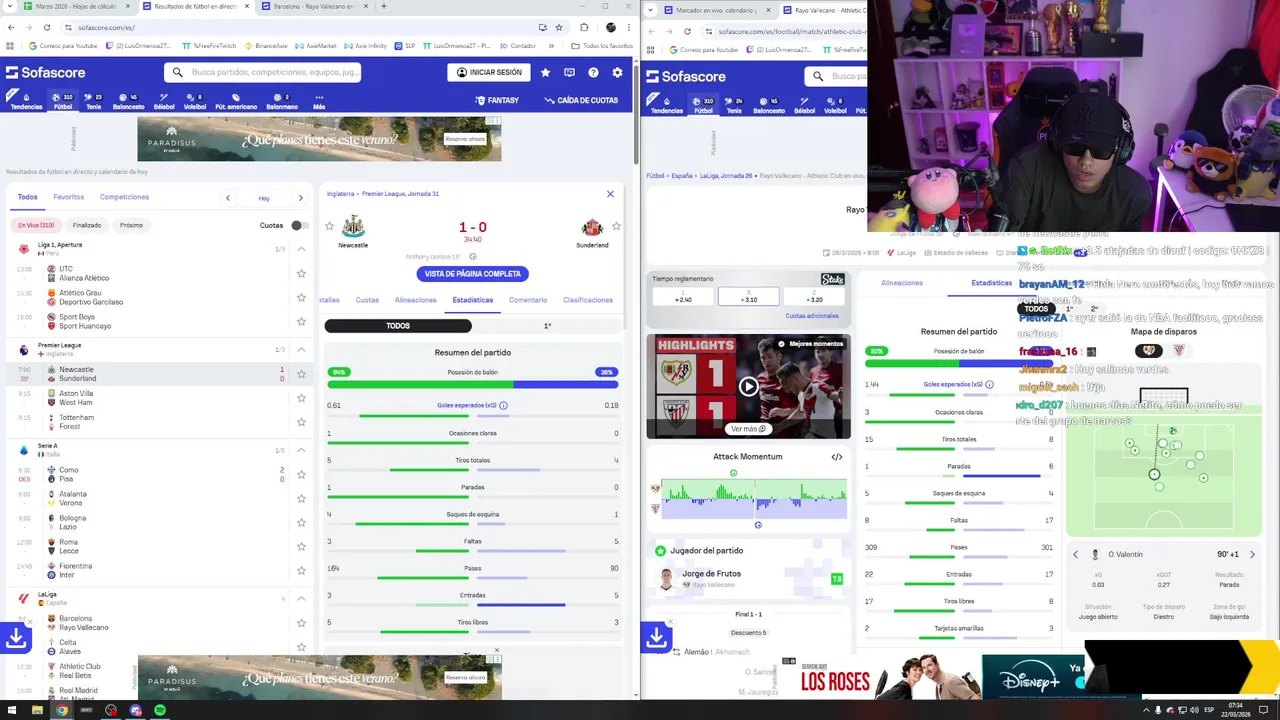Click xG info icon in Newcastle stats
1280x720 pixels.
503,405
